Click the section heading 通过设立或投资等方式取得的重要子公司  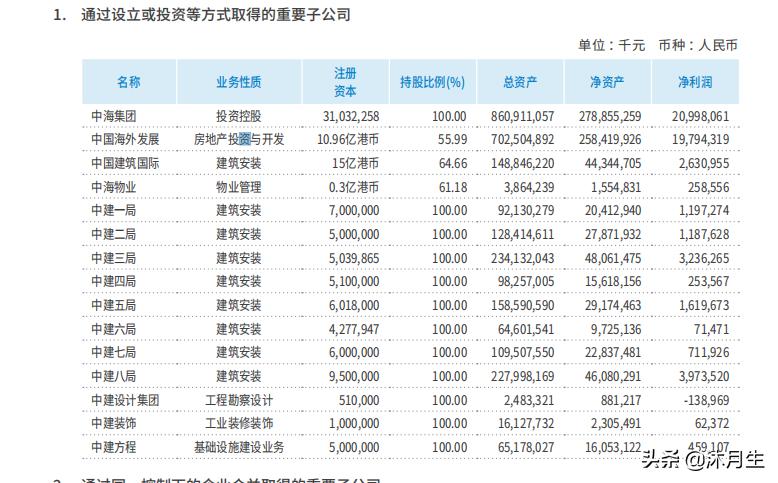click(x=216, y=14)
